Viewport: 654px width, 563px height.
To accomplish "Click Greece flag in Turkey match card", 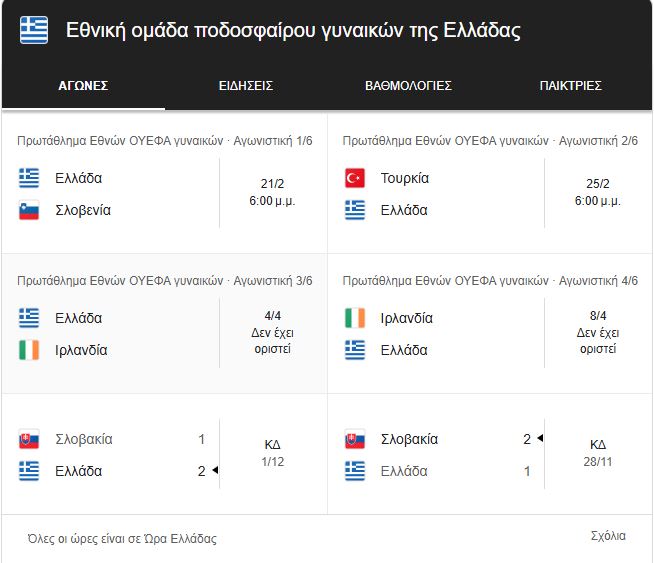I will pyautogui.click(x=355, y=210).
